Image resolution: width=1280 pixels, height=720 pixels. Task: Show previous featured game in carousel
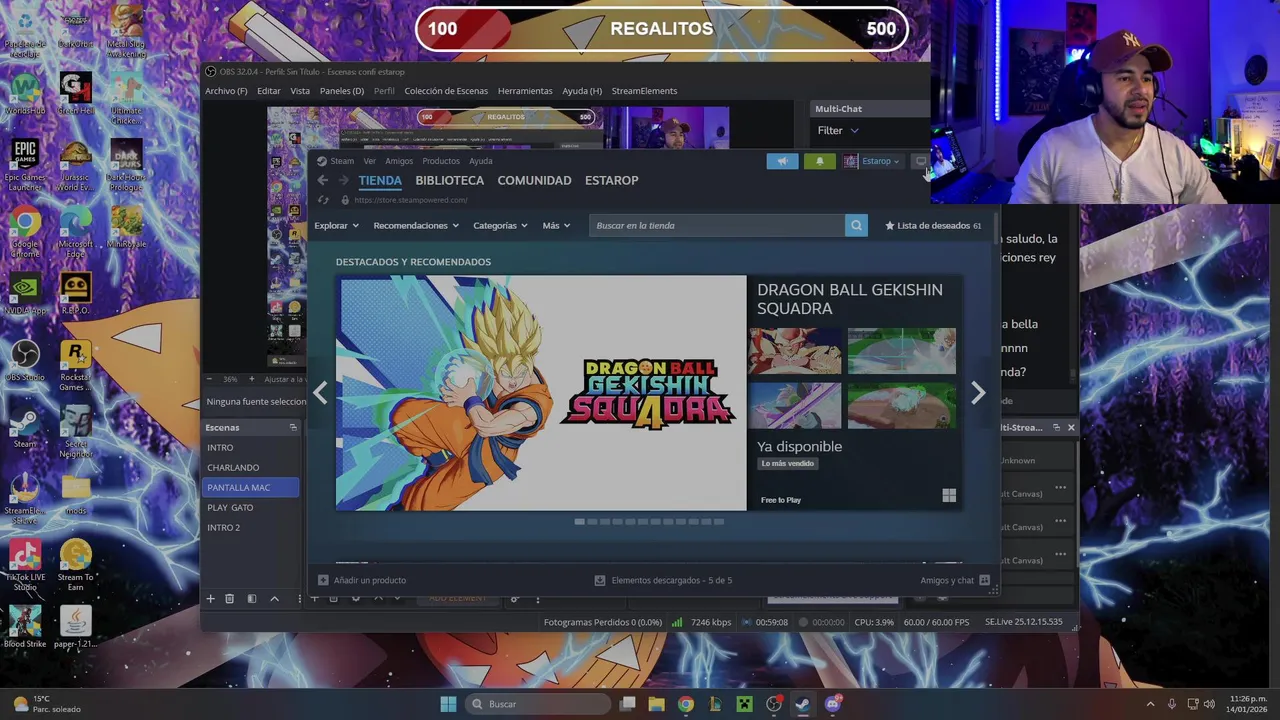[x=320, y=393]
